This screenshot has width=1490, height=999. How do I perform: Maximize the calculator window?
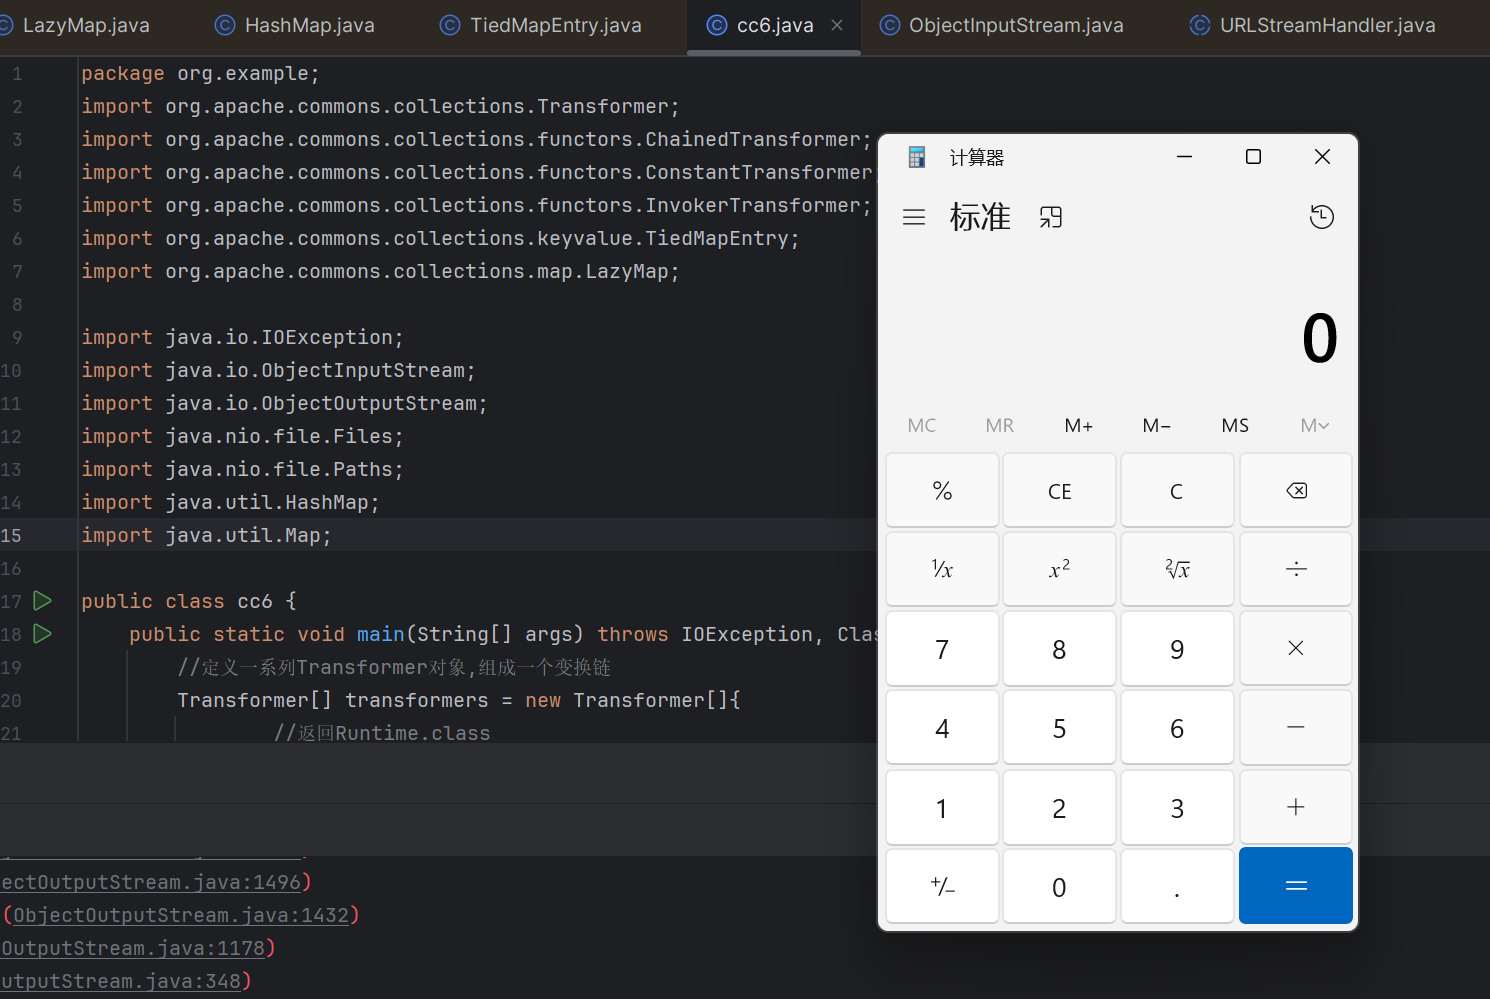(1253, 157)
